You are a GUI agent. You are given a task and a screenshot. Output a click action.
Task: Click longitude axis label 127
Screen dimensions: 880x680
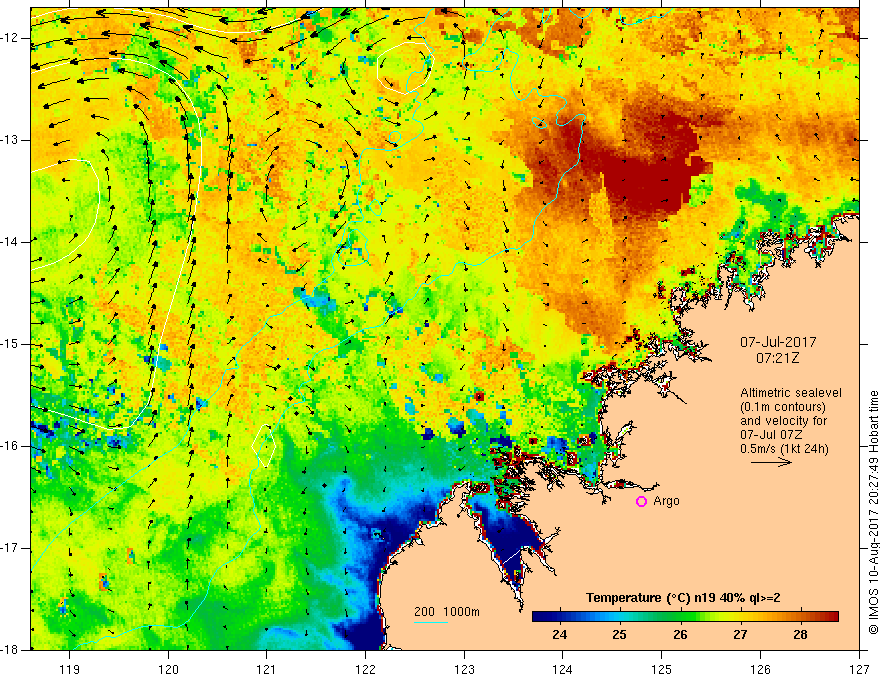(859, 669)
